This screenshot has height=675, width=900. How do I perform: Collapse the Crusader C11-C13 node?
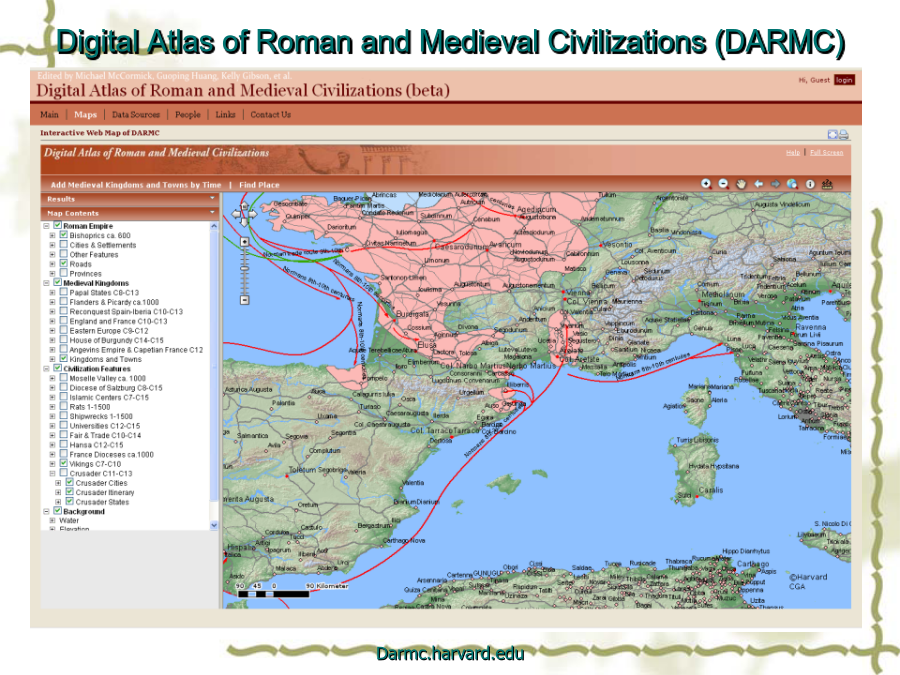pyautogui.click(x=52, y=474)
